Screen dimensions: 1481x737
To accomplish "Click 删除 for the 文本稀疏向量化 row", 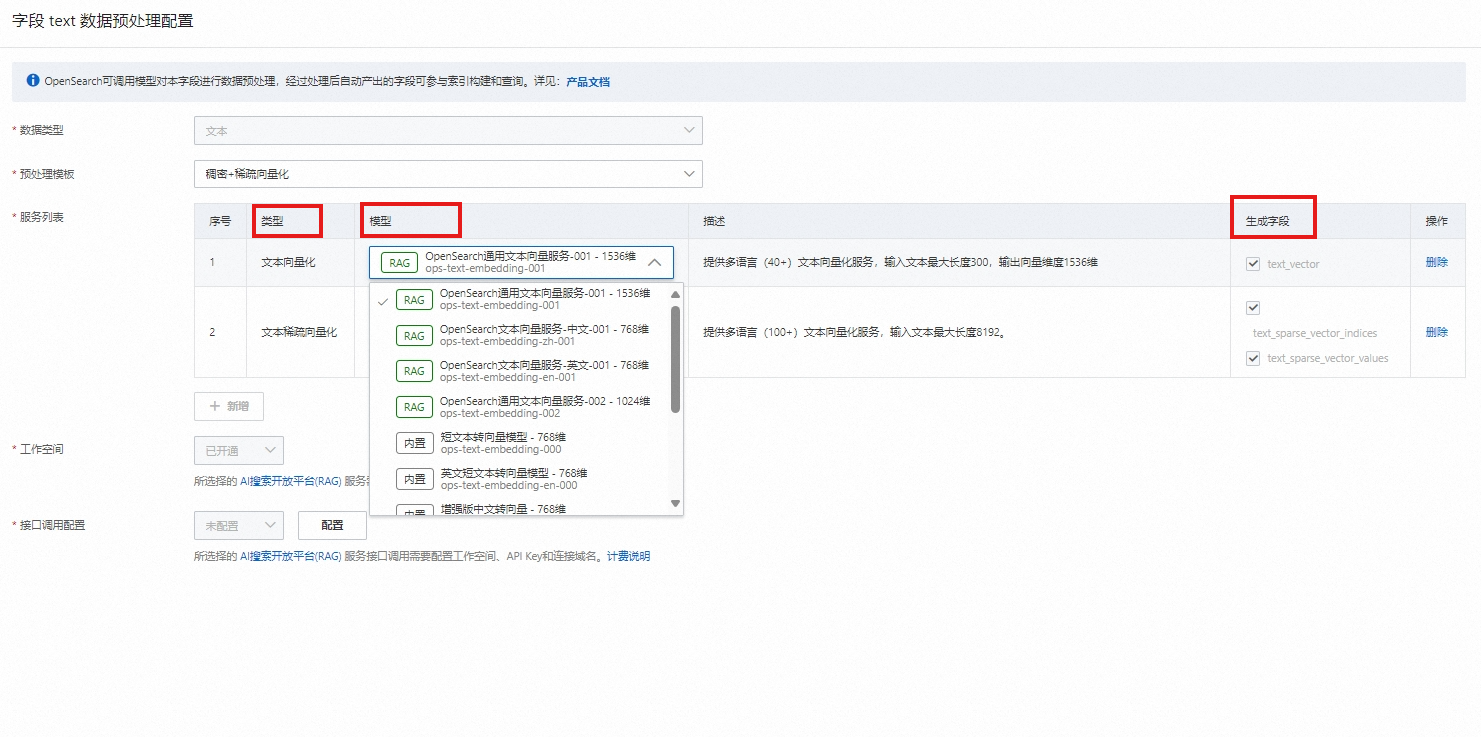I will [x=1436, y=332].
